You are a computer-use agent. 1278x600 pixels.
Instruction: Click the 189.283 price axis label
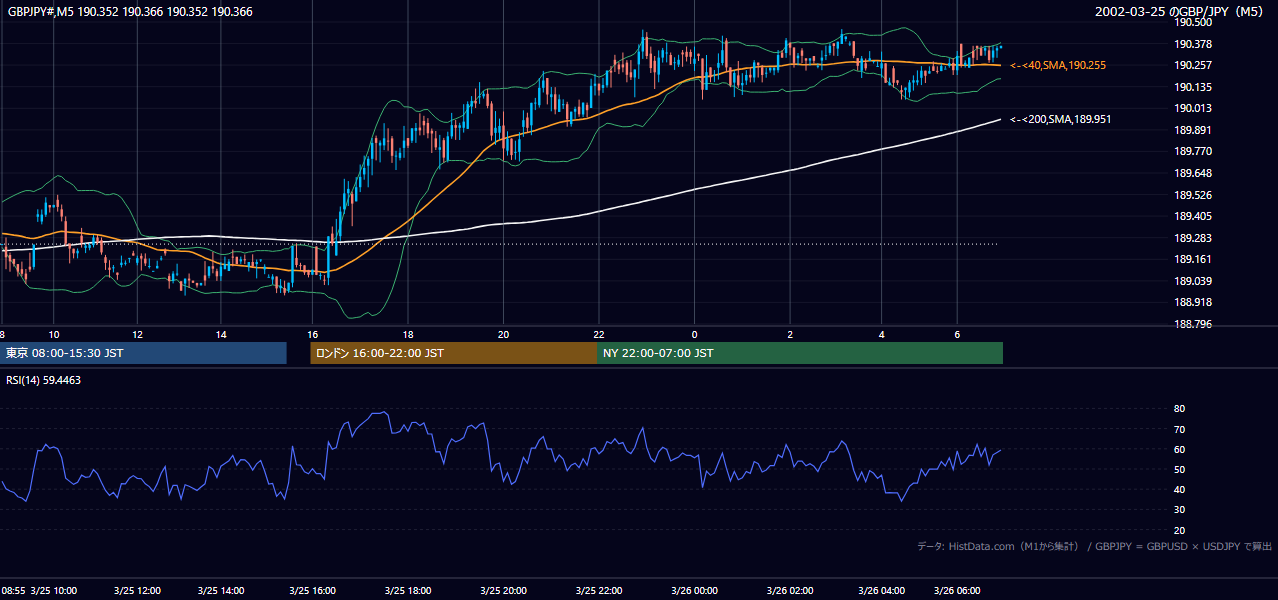[x=1193, y=238]
